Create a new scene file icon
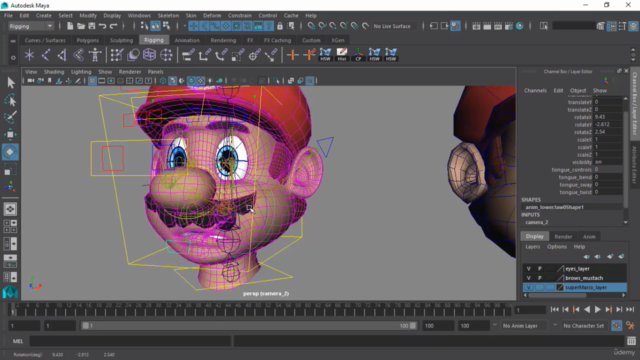Viewport: 640px width, 360px height. pos(70,26)
